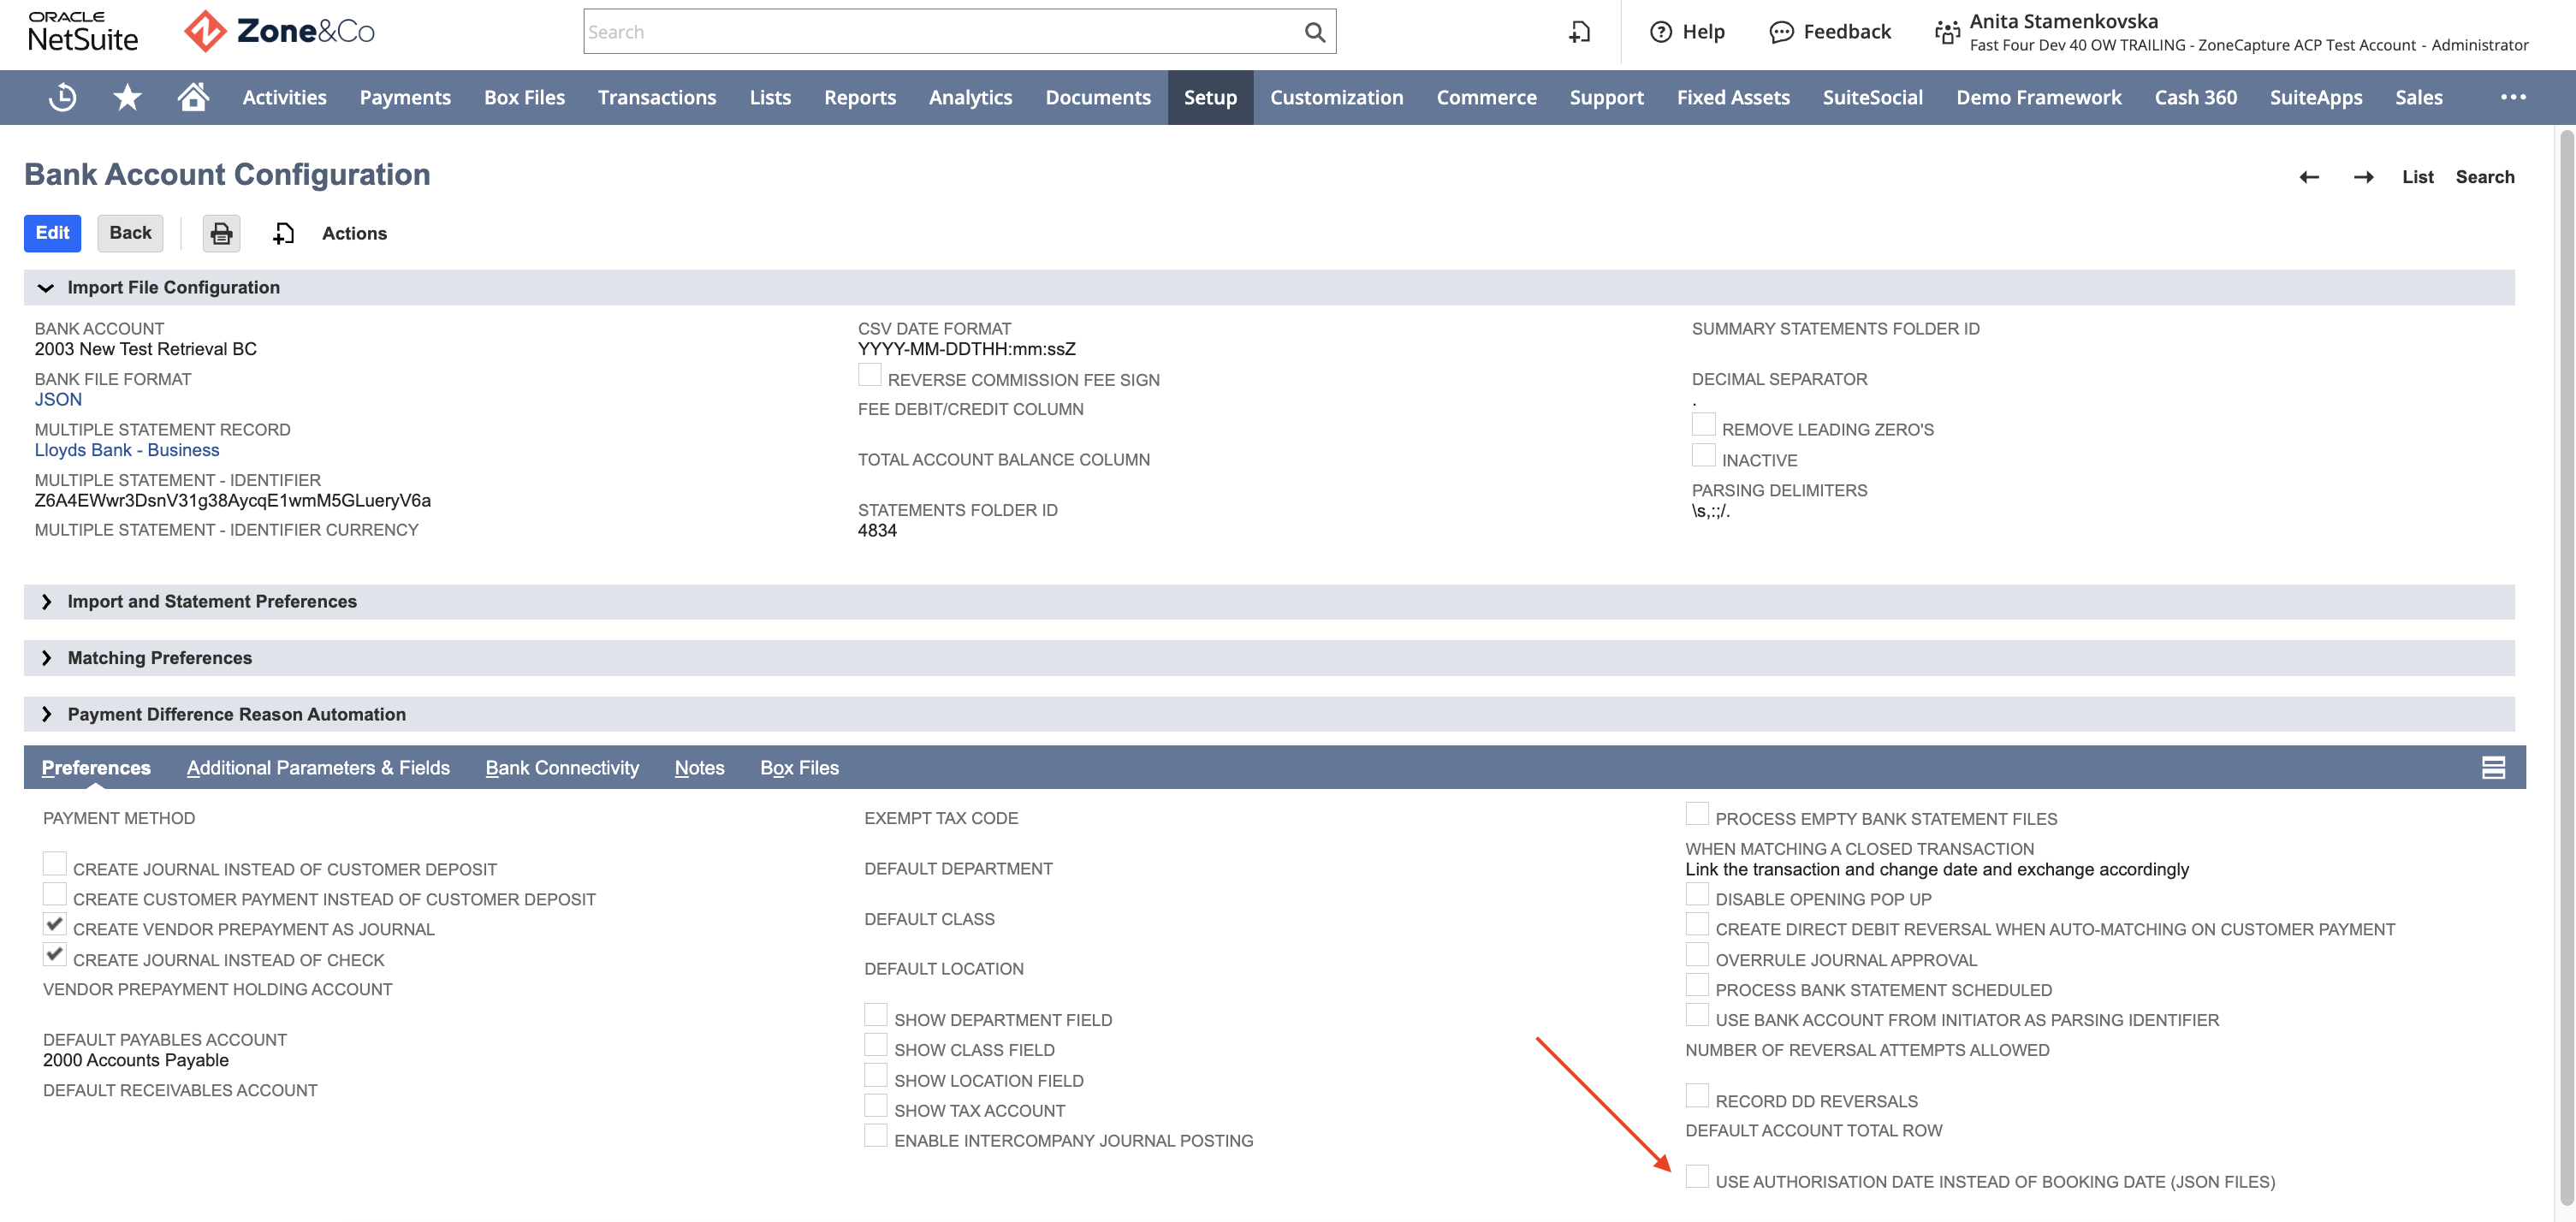The width and height of the screenshot is (2576, 1222).
Task: Switch to Additional Parameters & Fields tab
Action: click(318, 768)
